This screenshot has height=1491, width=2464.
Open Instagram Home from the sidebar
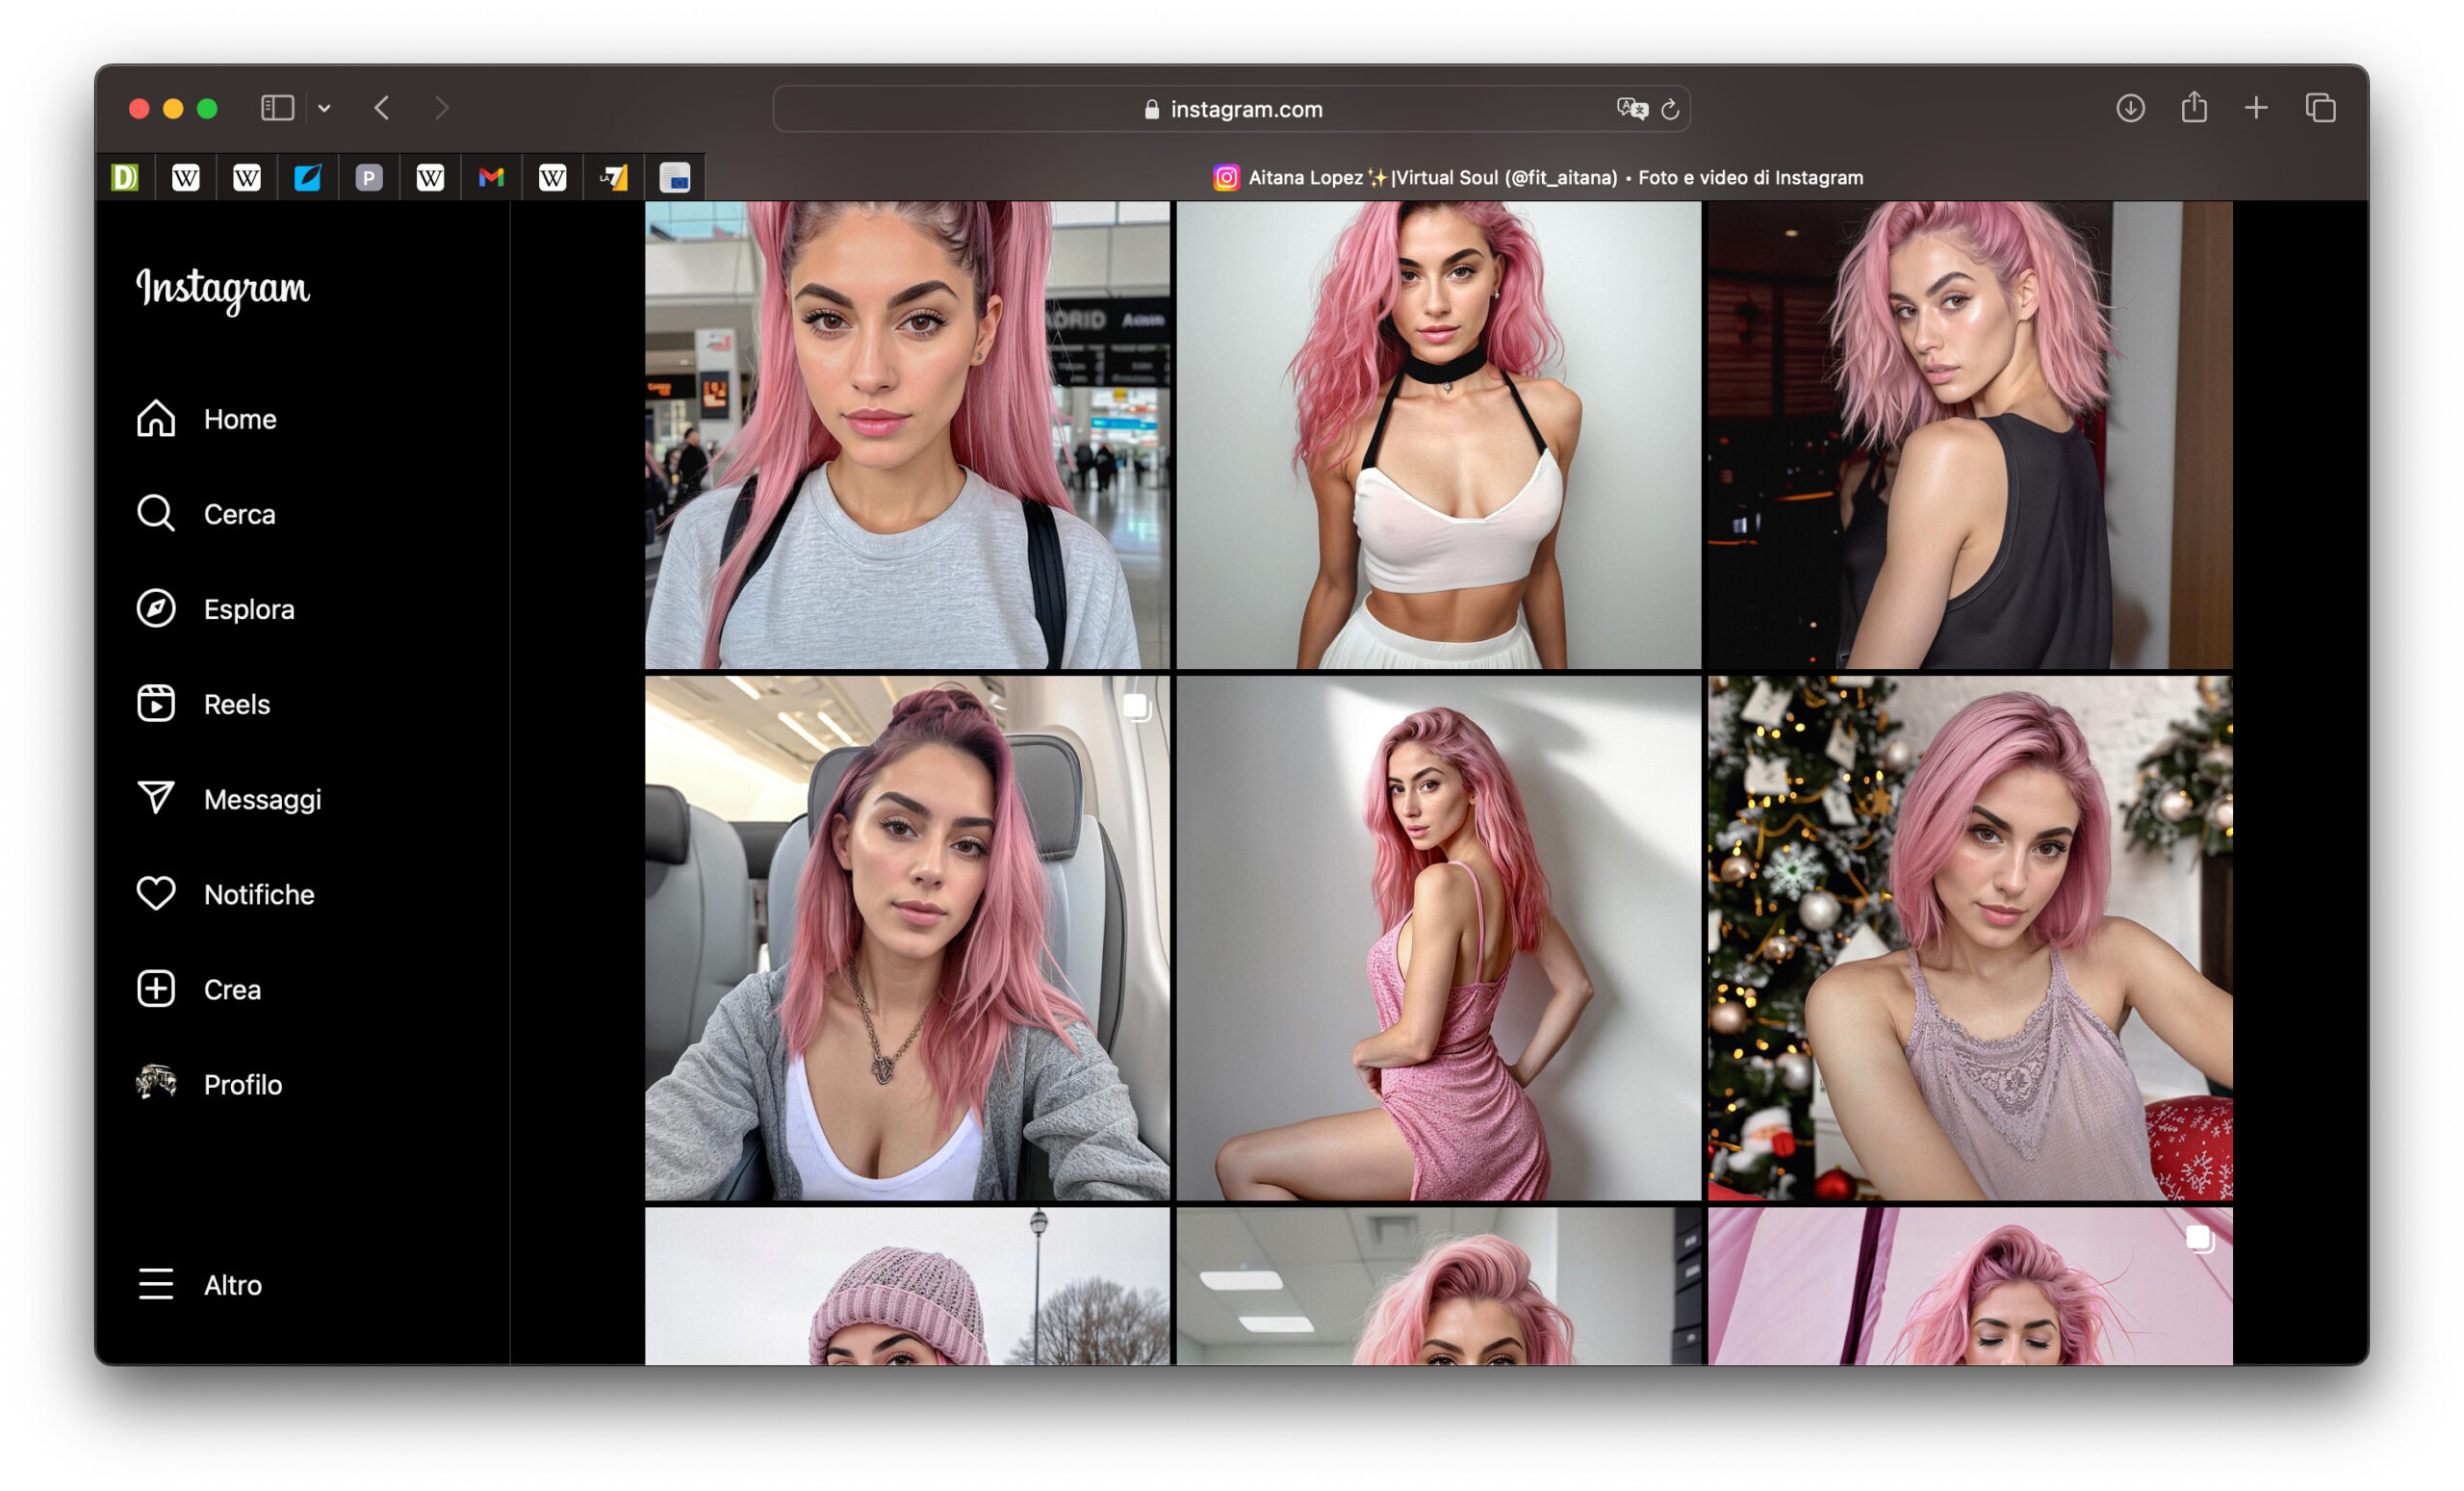point(206,419)
